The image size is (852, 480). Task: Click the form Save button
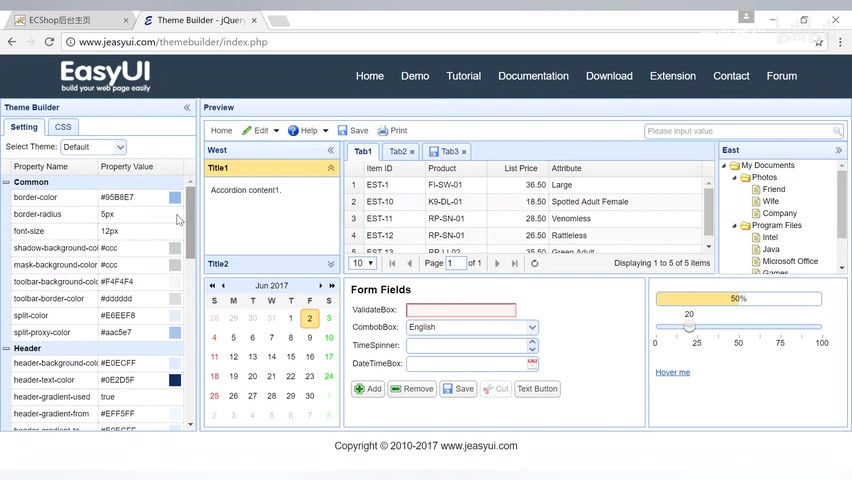(458, 389)
